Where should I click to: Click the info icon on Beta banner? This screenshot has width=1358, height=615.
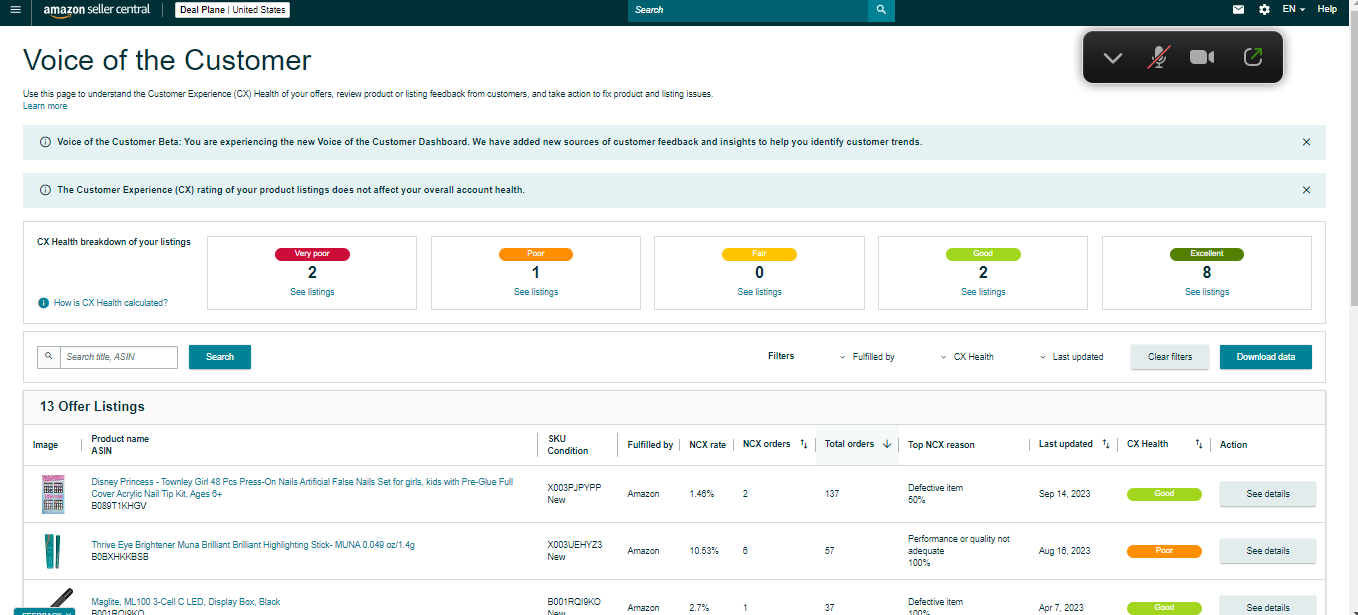(x=45, y=142)
